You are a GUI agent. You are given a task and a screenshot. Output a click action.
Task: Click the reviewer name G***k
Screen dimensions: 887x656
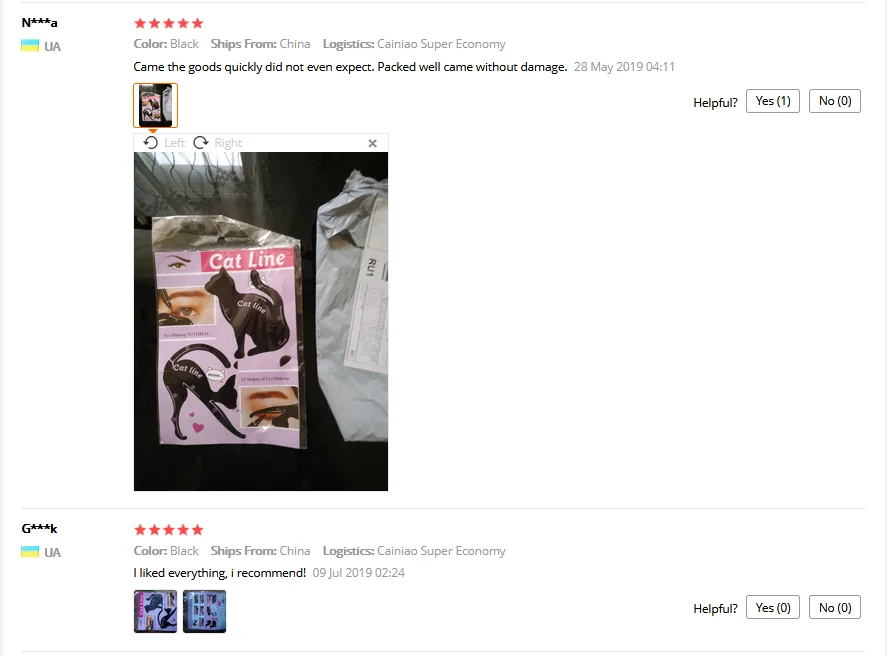click(40, 529)
